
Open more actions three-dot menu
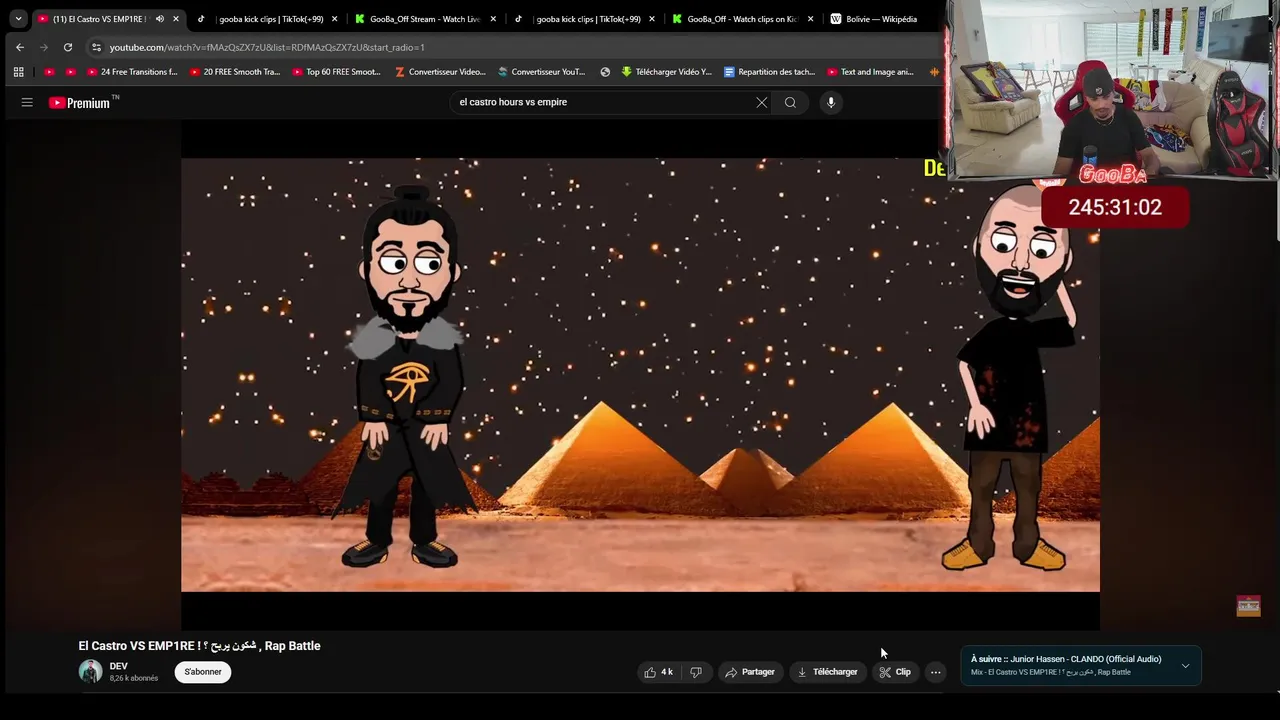(x=935, y=672)
